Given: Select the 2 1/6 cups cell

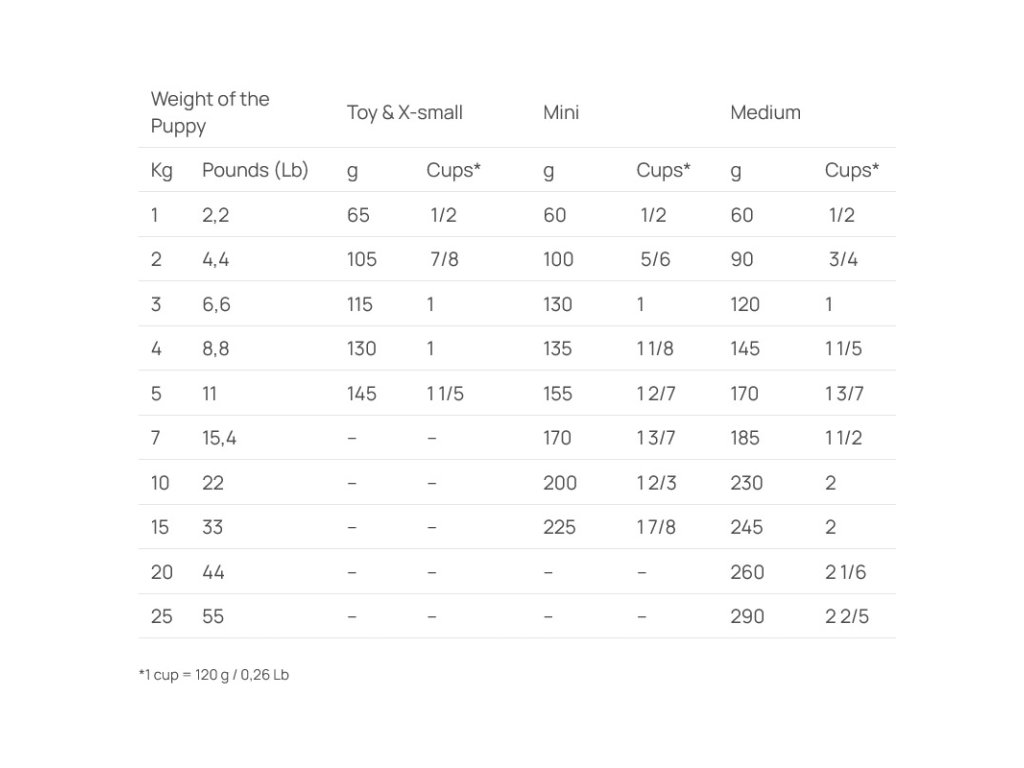Looking at the screenshot, I should click(x=846, y=572).
